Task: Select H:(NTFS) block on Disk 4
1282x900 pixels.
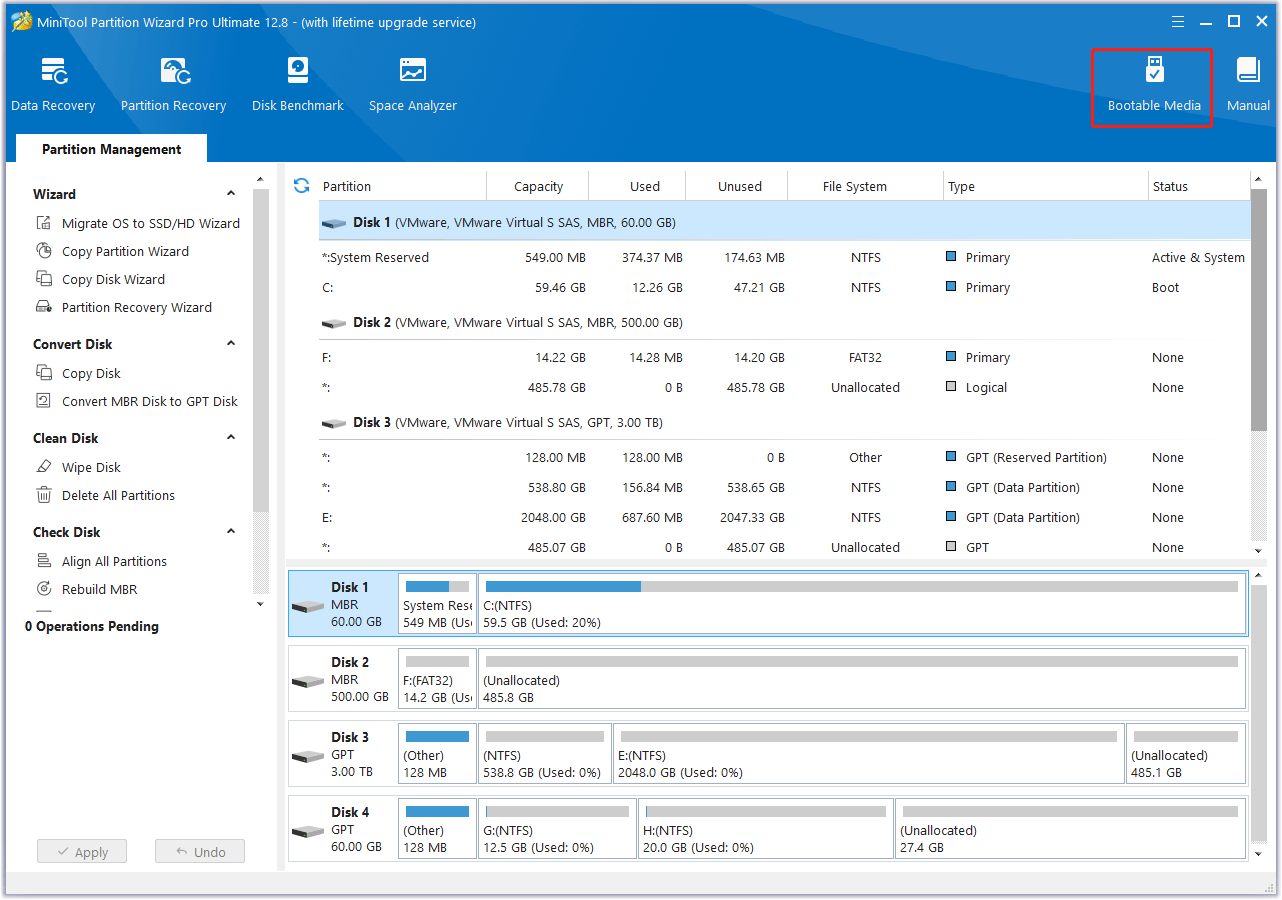Action: tap(765, 829)
